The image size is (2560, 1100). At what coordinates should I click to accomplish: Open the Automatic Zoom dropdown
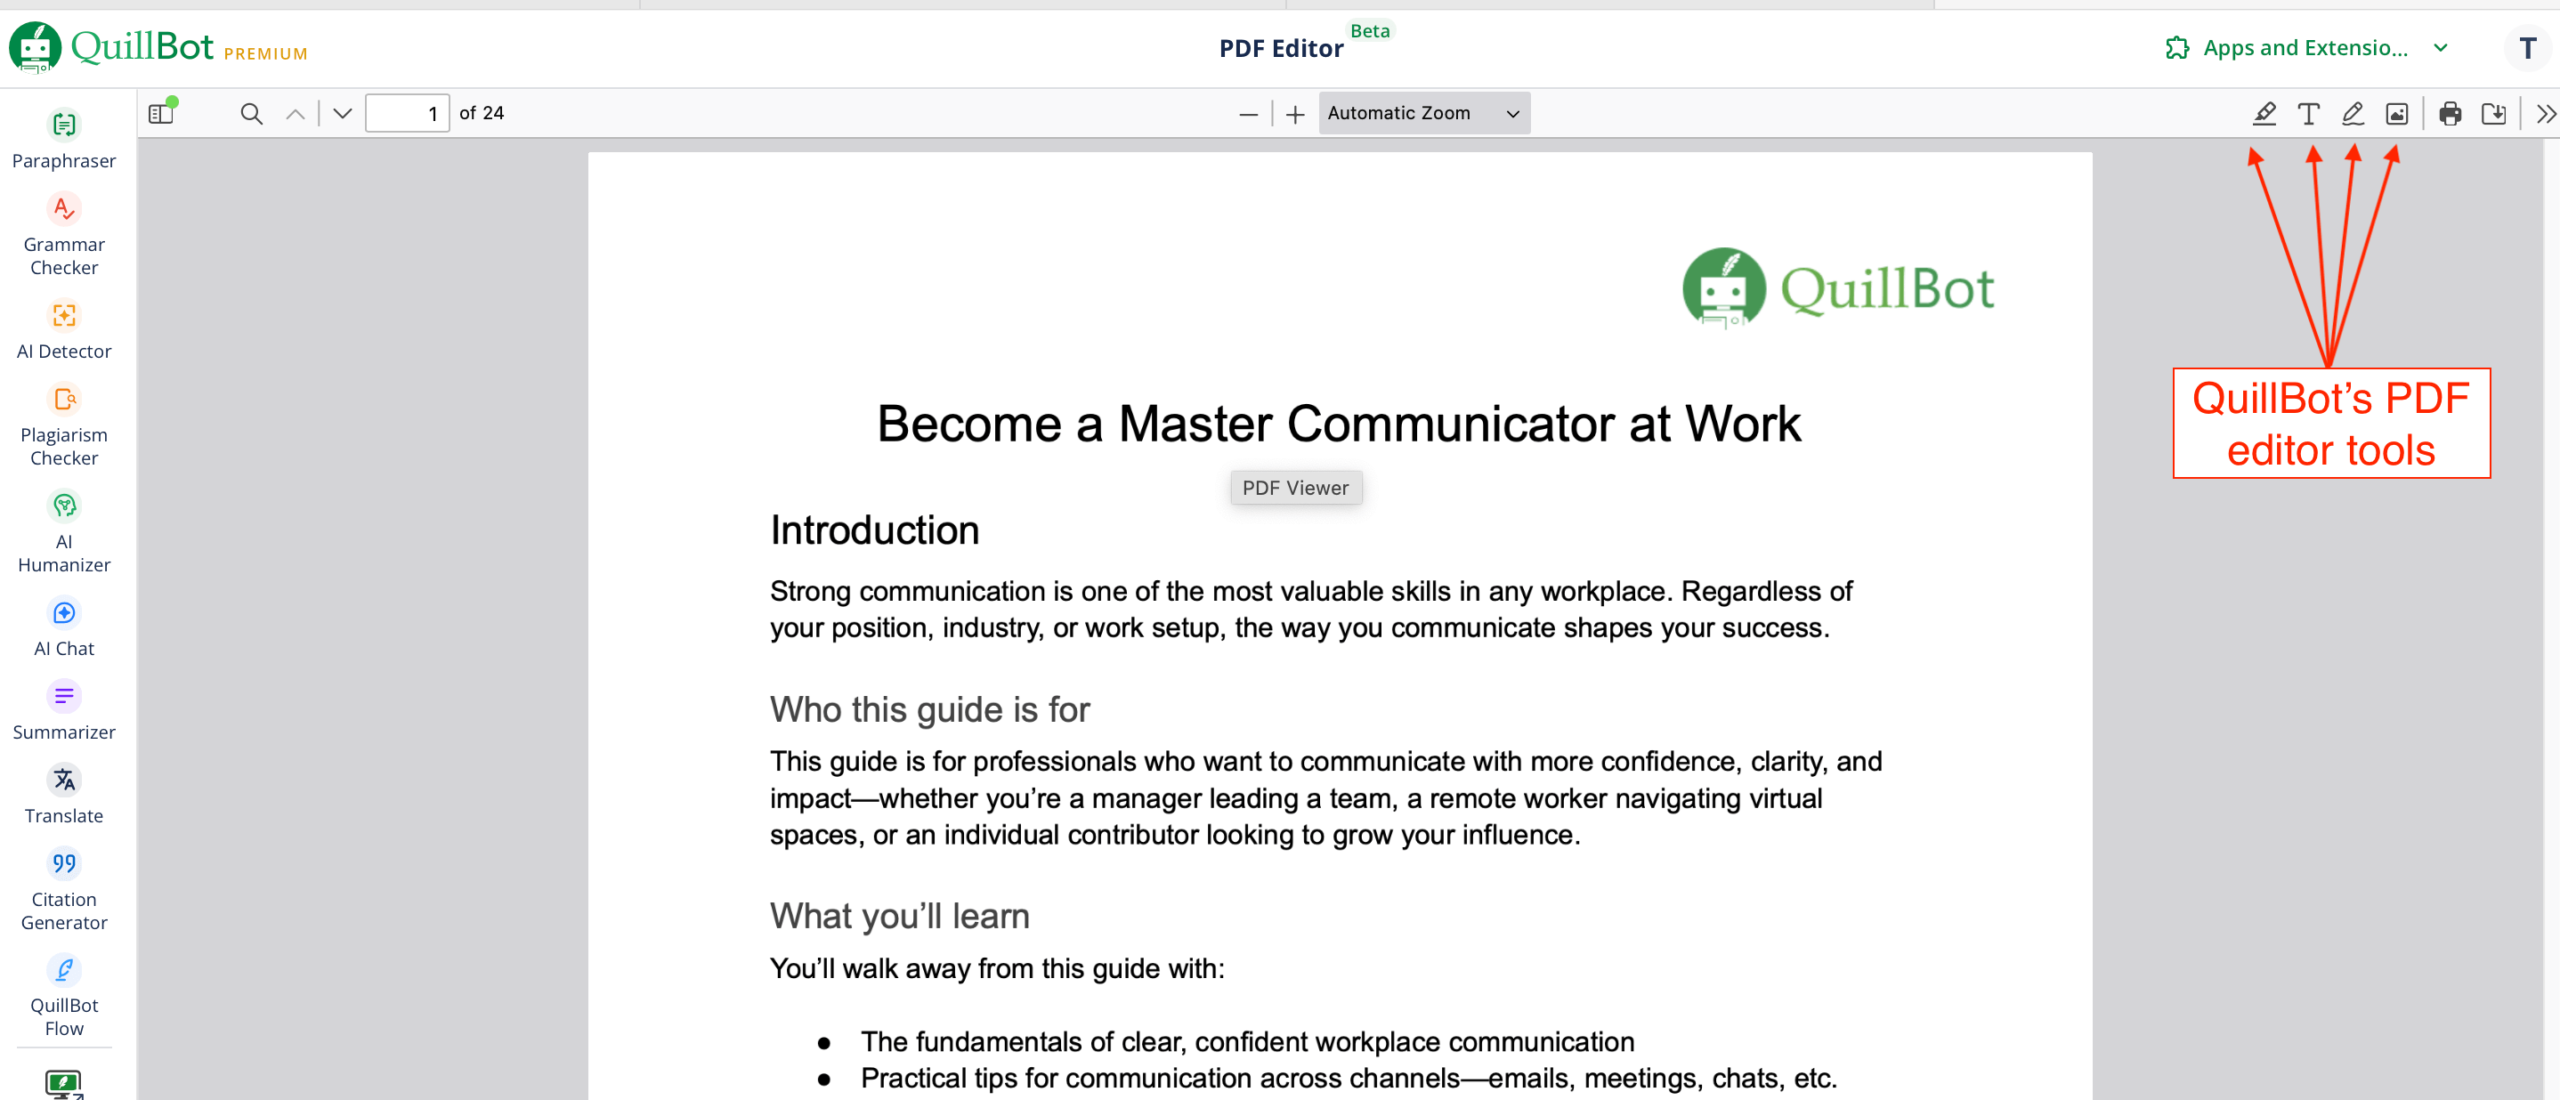click(1424, 113)
